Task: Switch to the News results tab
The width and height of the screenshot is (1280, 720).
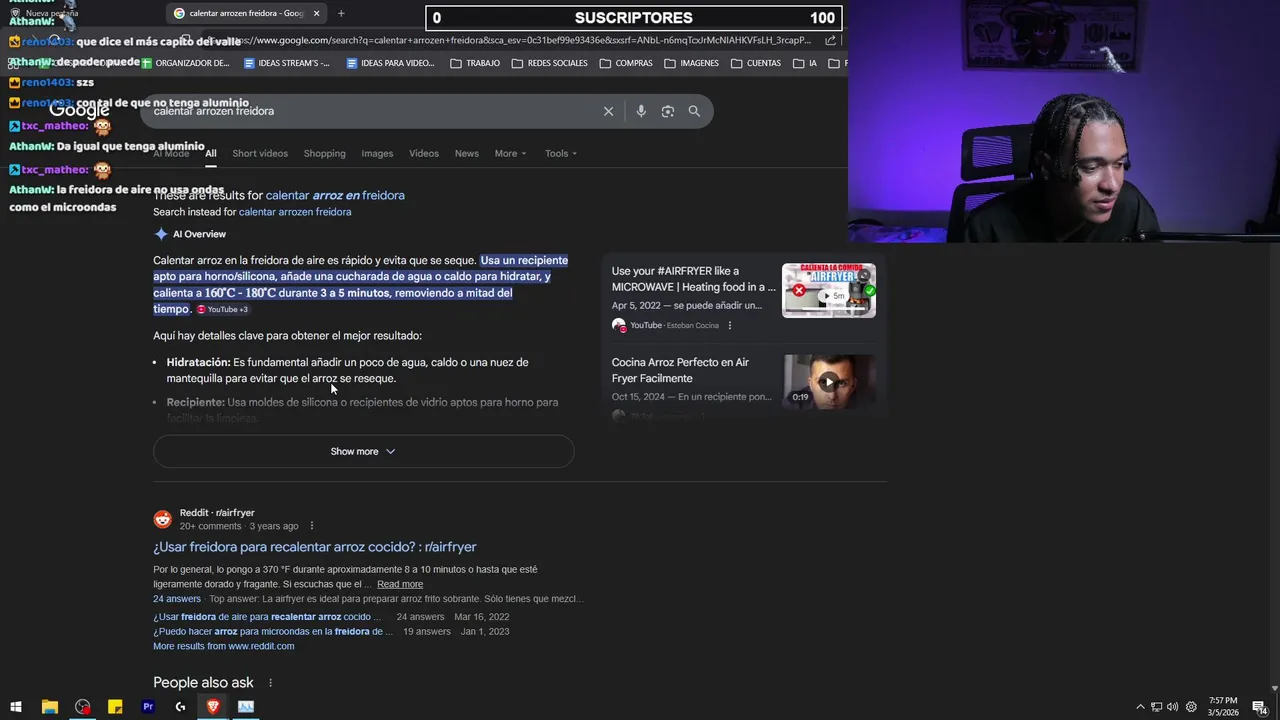Action: click(x=467, y=153)
